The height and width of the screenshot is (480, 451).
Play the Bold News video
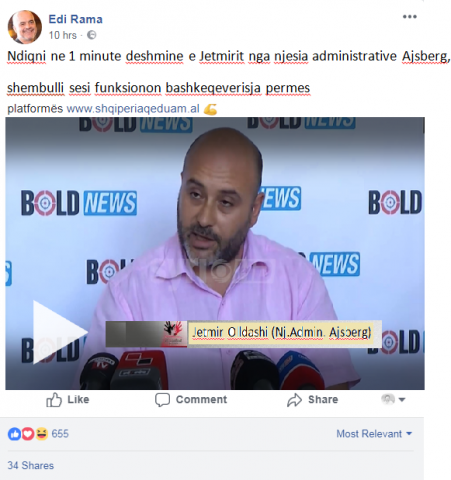click(x=59, y=332)
